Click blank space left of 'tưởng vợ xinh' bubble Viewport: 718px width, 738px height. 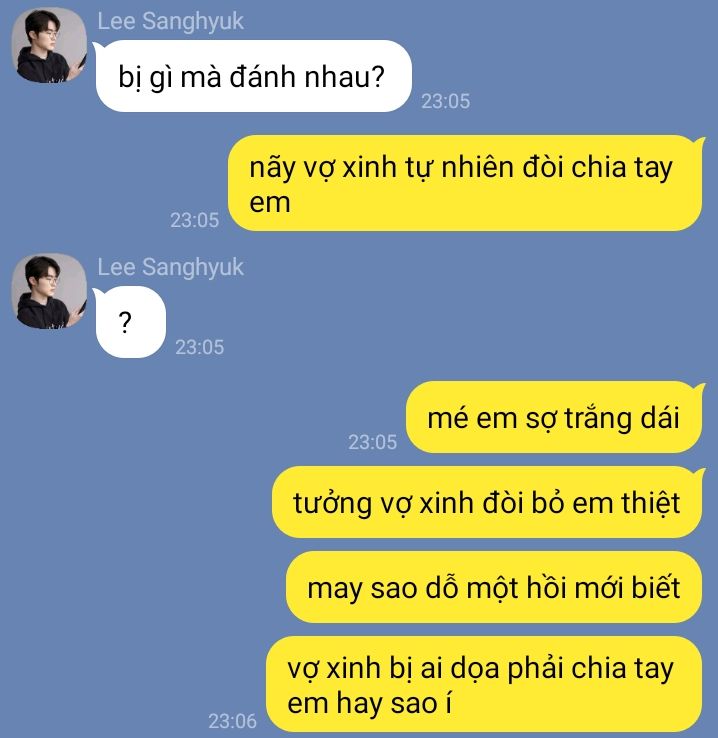(x=136, y=502)
